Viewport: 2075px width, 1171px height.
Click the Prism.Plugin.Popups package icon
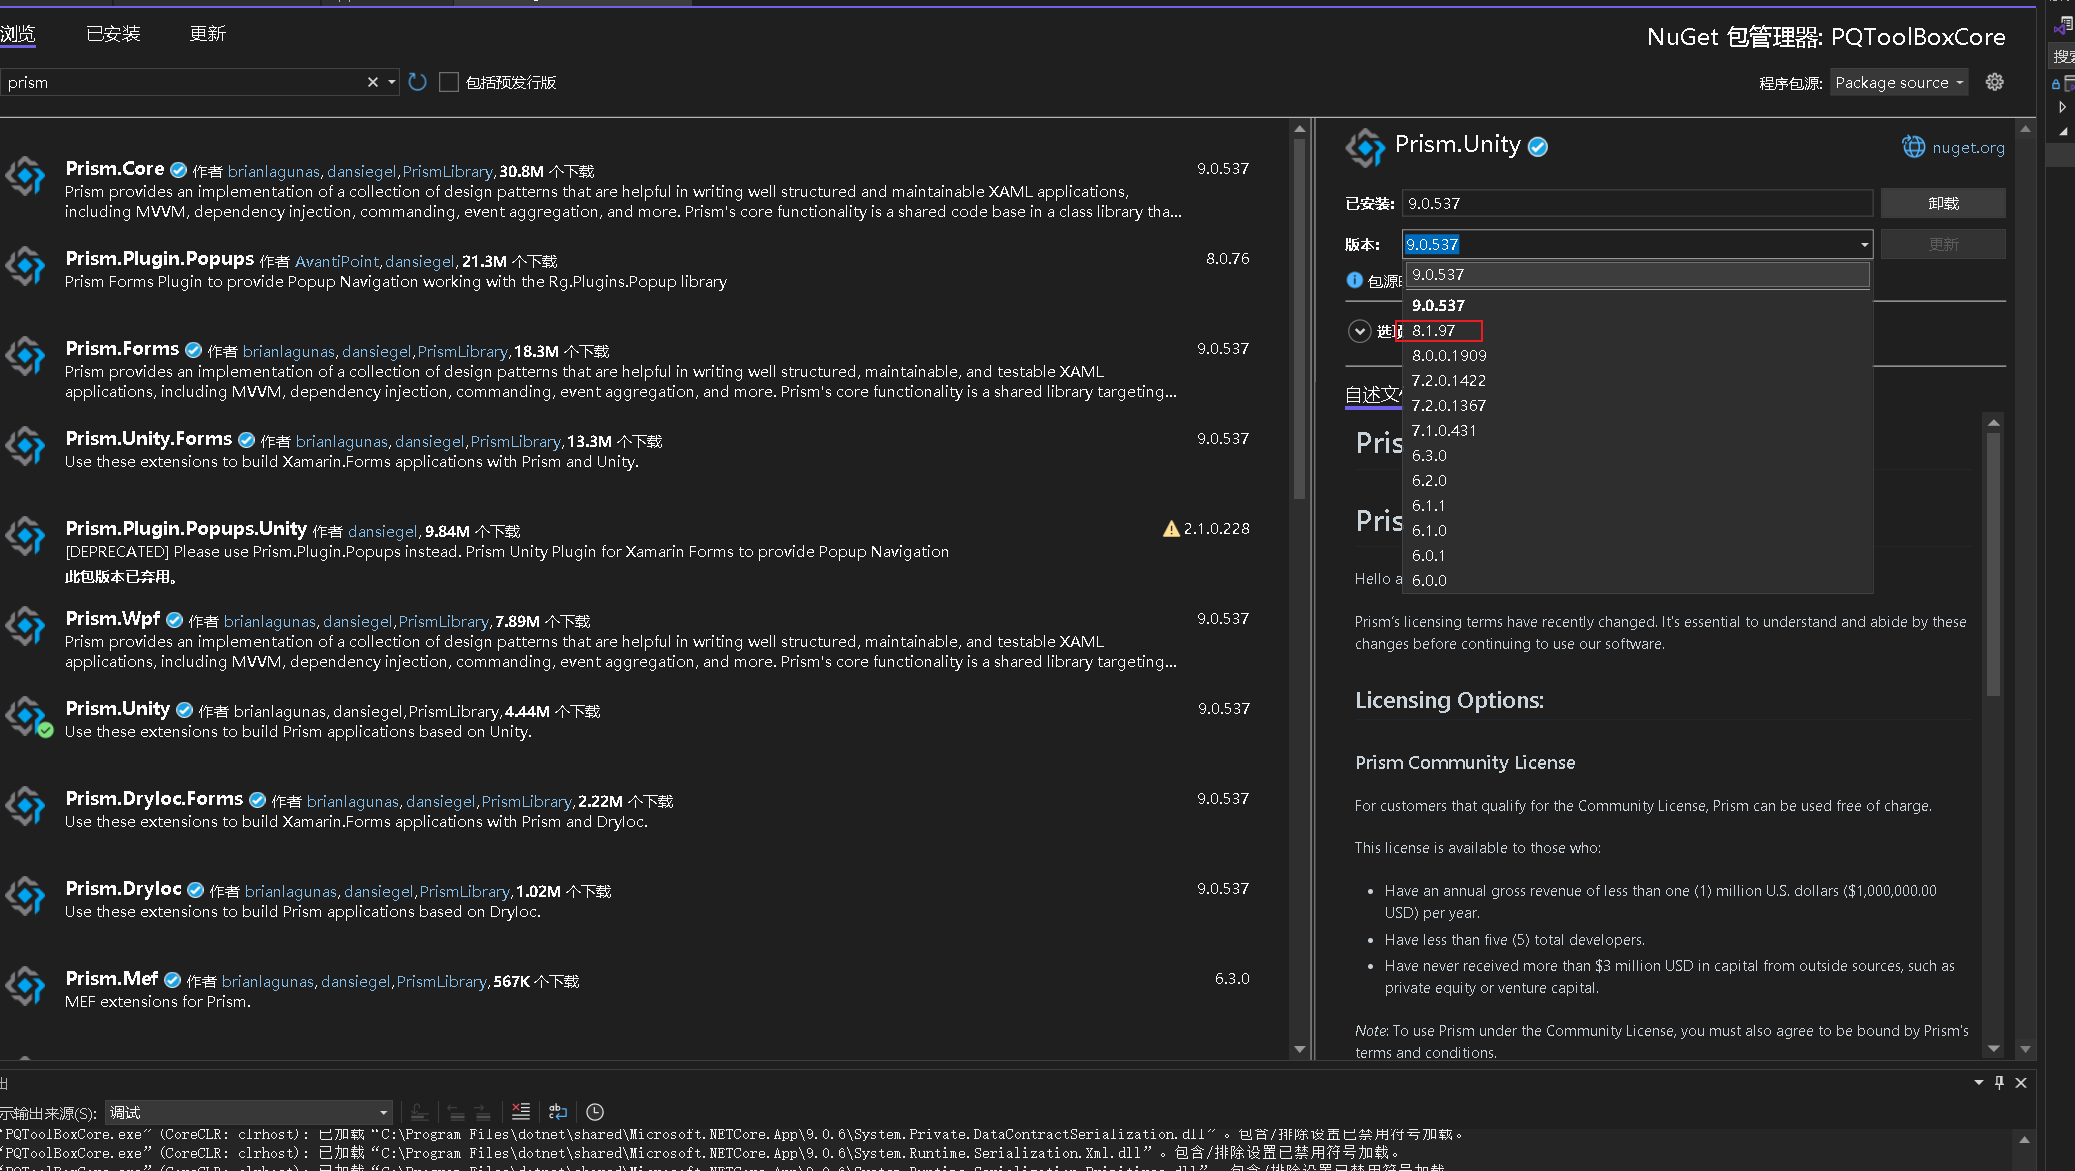pos(26,267)
